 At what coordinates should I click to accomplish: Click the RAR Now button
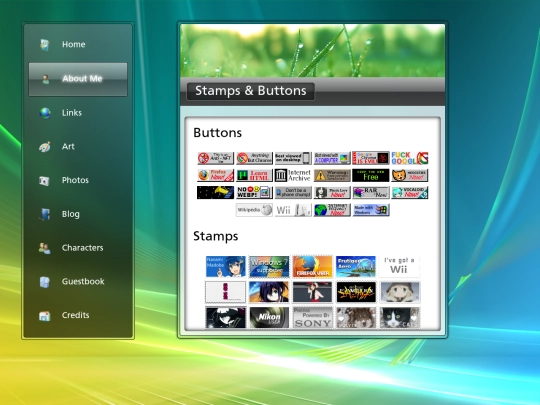pos(371,193)
